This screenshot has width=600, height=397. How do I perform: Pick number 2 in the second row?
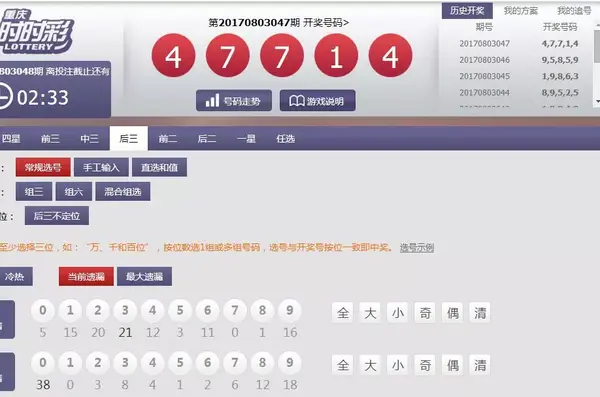tap(98, 363)
